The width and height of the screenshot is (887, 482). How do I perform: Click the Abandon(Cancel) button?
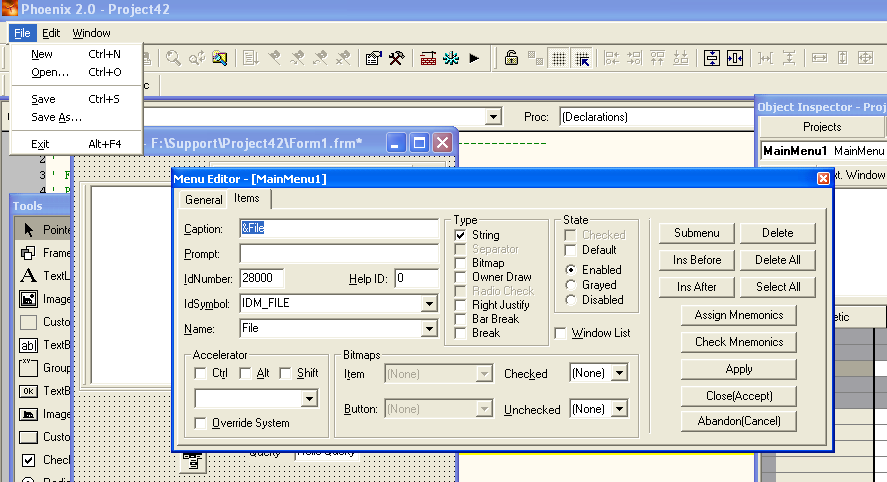(739, 421)
